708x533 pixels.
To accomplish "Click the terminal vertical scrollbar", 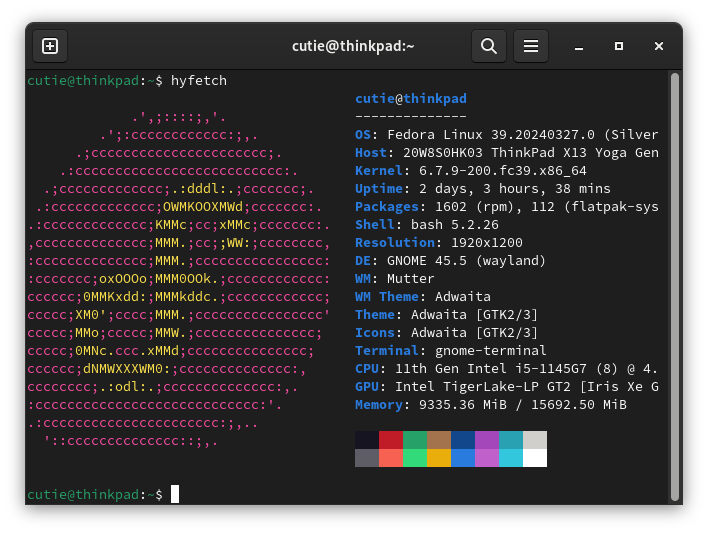I will (x=675, y=286).
